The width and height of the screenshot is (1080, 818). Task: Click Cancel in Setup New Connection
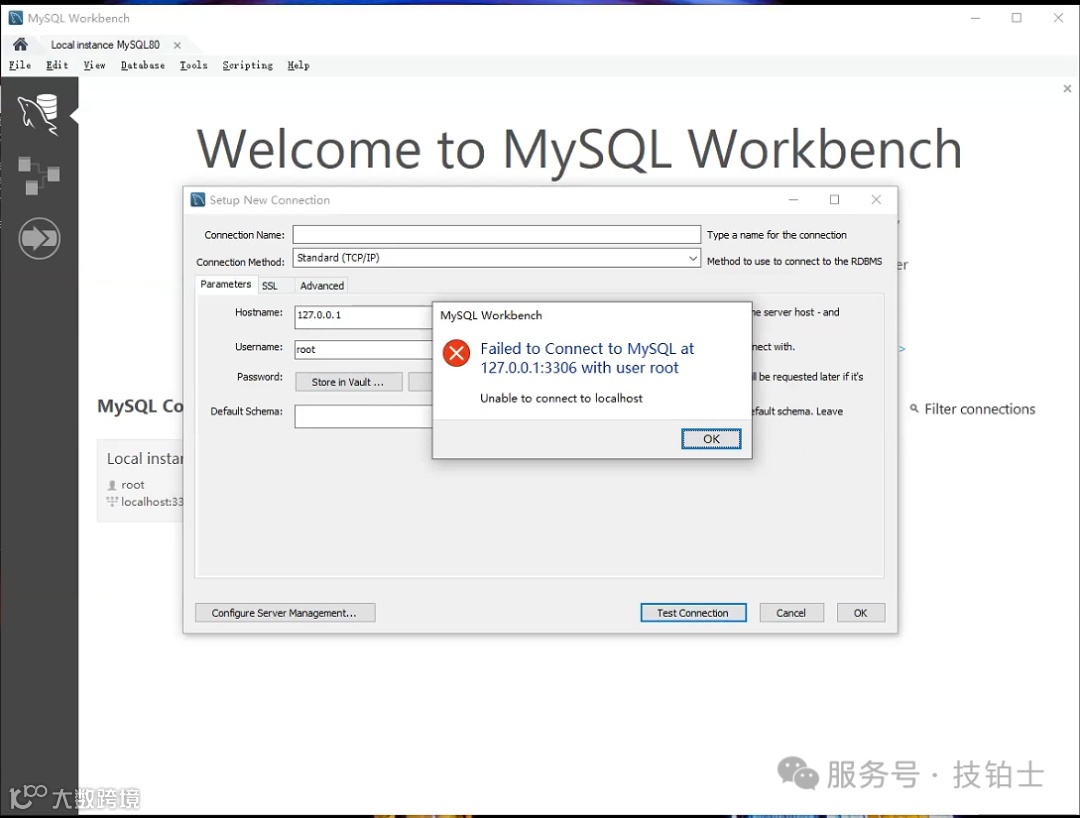coord(791,613)
